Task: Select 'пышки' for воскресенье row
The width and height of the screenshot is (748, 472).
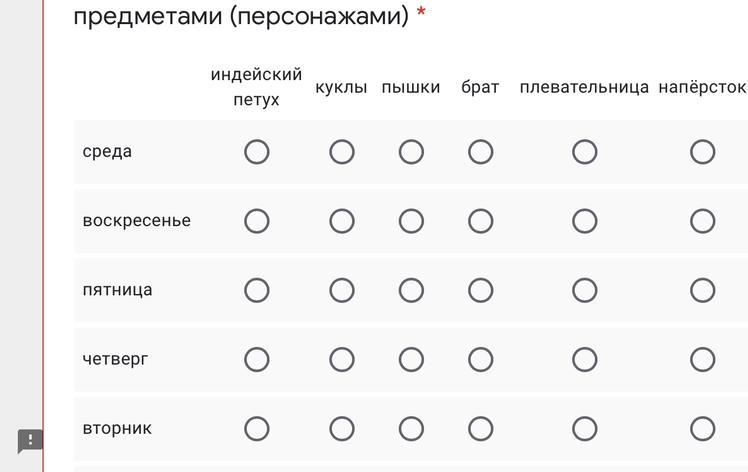Action: click(x=411, y=221)
